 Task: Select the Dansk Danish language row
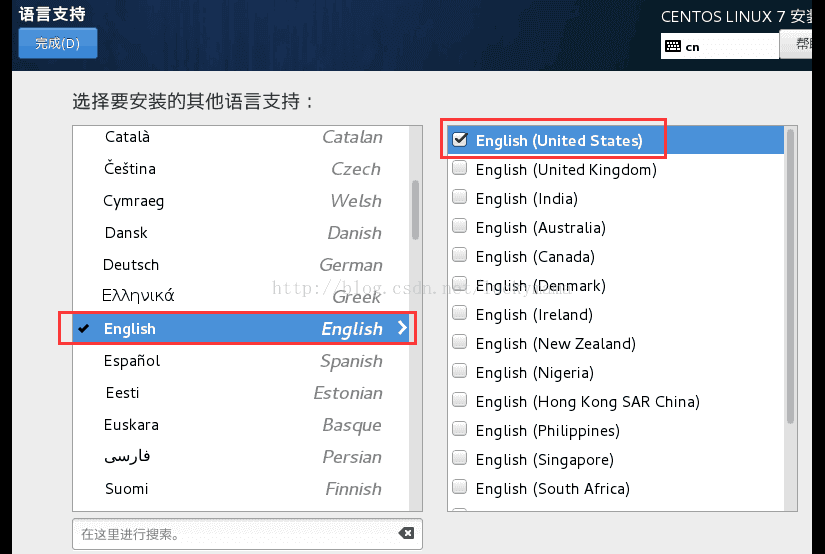click(240, 233)
